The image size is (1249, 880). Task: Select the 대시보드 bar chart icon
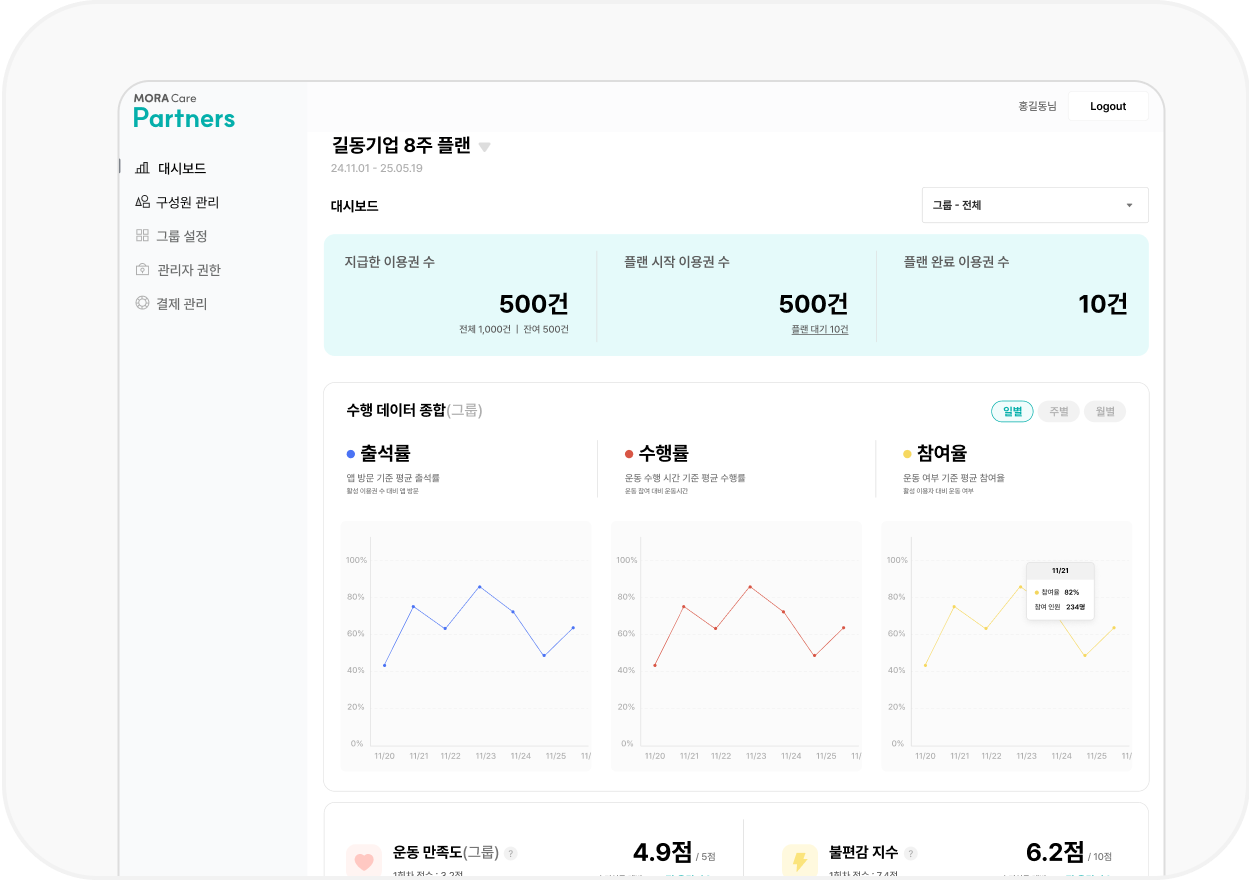point(142,167)
